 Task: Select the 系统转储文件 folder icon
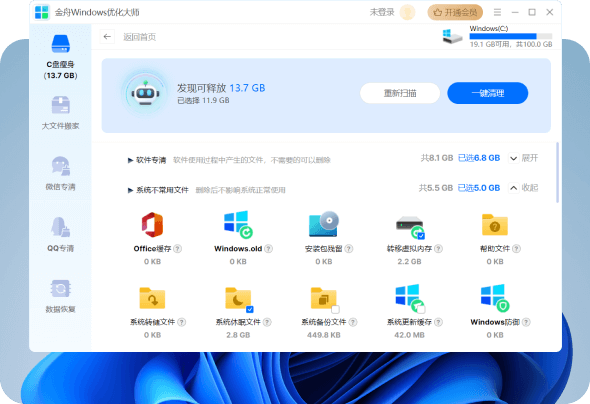tap(152, 298)
